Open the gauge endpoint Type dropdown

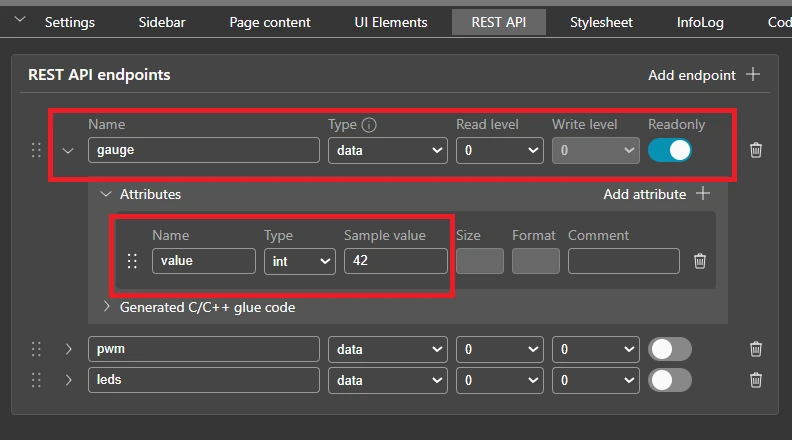click(388, 150)
